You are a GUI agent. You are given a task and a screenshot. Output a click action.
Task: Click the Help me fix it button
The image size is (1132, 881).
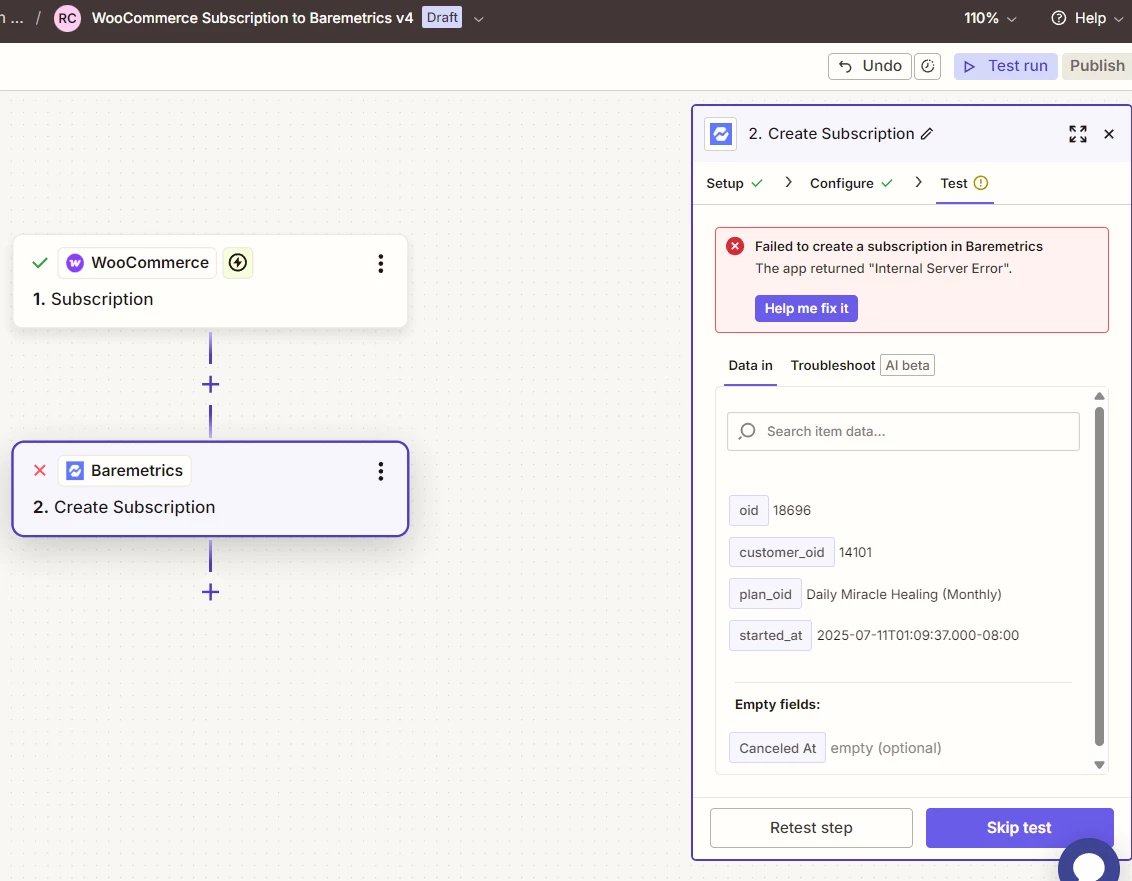806,308
